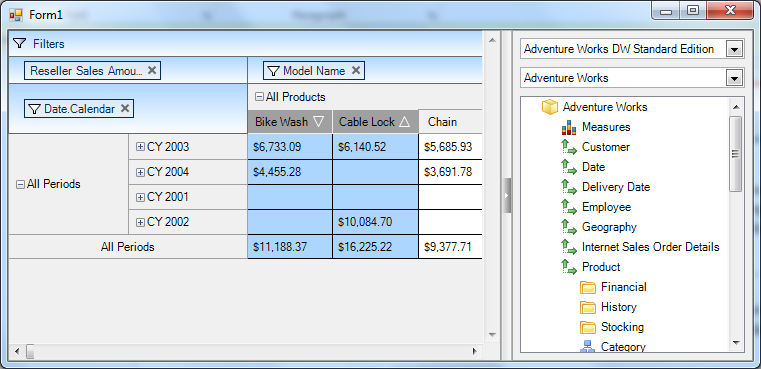Open the Model Name filter funnel
The image size is (761, 369).
(274, 71)
